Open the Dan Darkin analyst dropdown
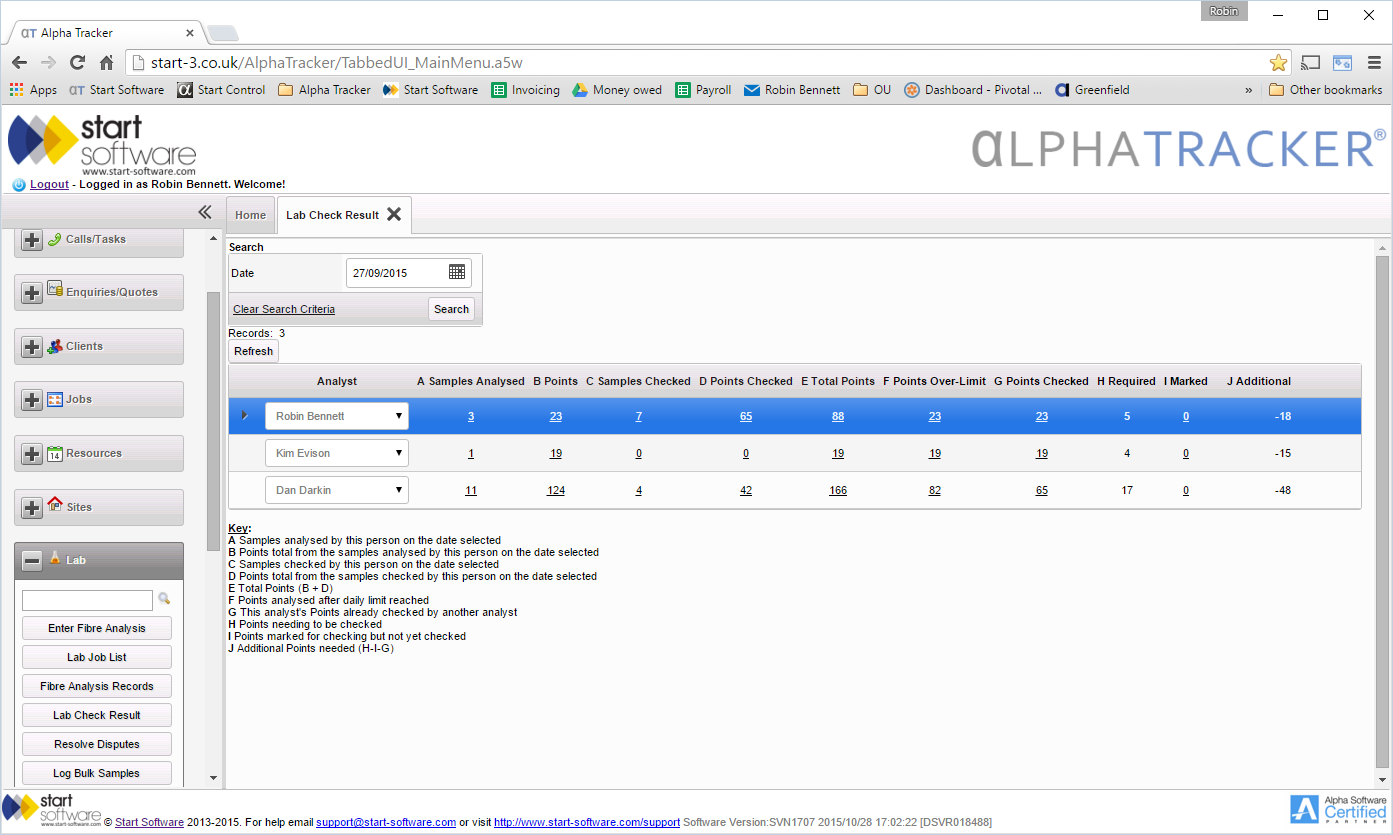Image resolution: width=1393 pixels, height=835 pixels. [398, 489]
